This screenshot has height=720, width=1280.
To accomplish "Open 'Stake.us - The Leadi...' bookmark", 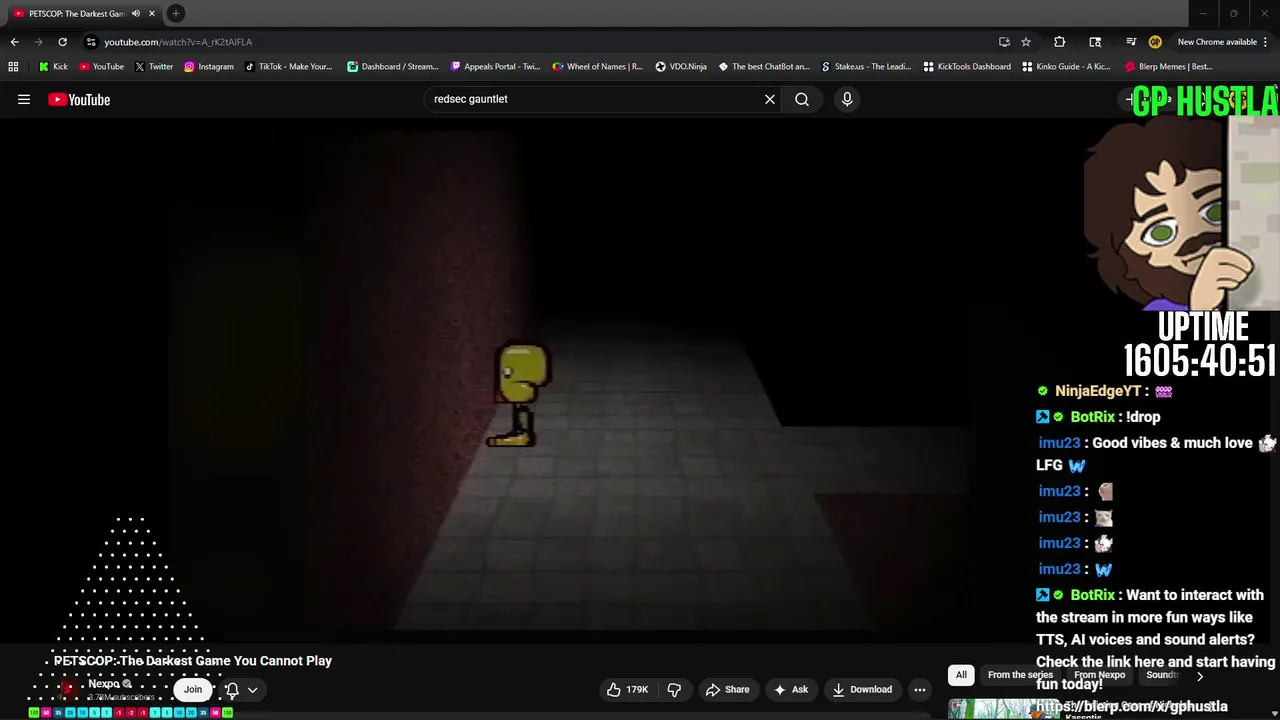I will click(x=866, y=67).
